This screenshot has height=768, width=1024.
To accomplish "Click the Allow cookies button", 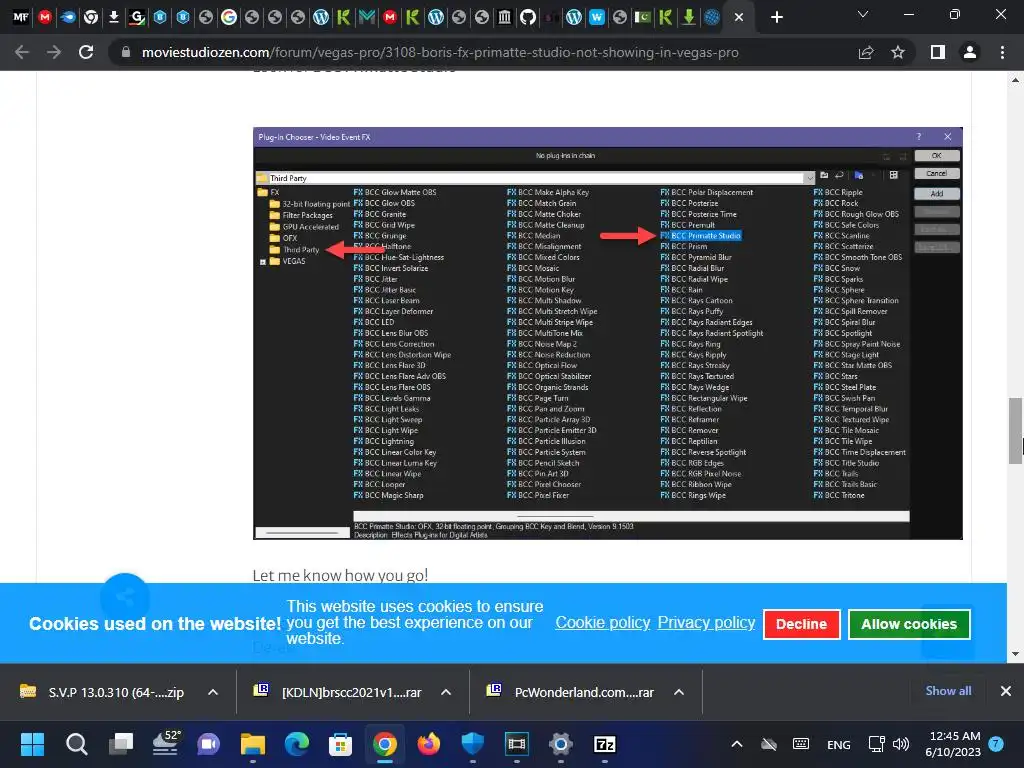I will tap(908, 624).
